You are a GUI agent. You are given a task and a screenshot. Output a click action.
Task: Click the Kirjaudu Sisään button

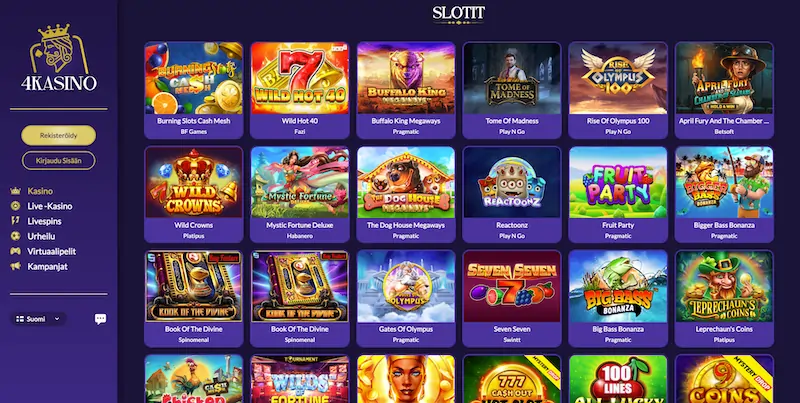(x=59, y=160)
